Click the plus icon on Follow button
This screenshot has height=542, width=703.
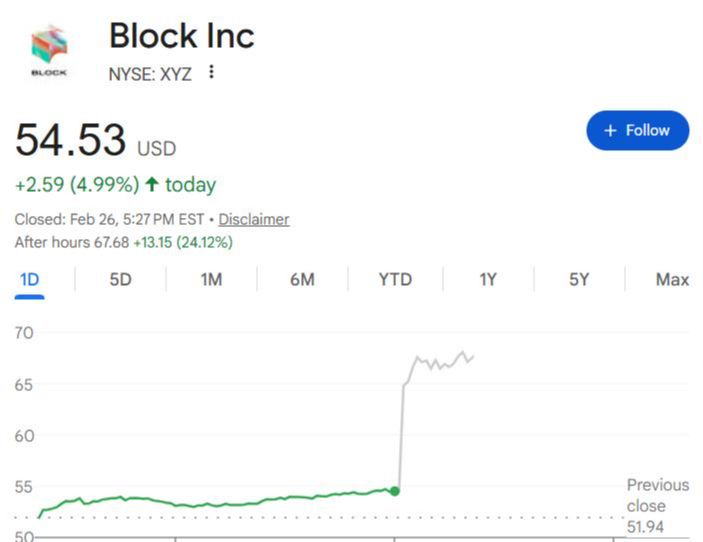click(x=610, y=131)
